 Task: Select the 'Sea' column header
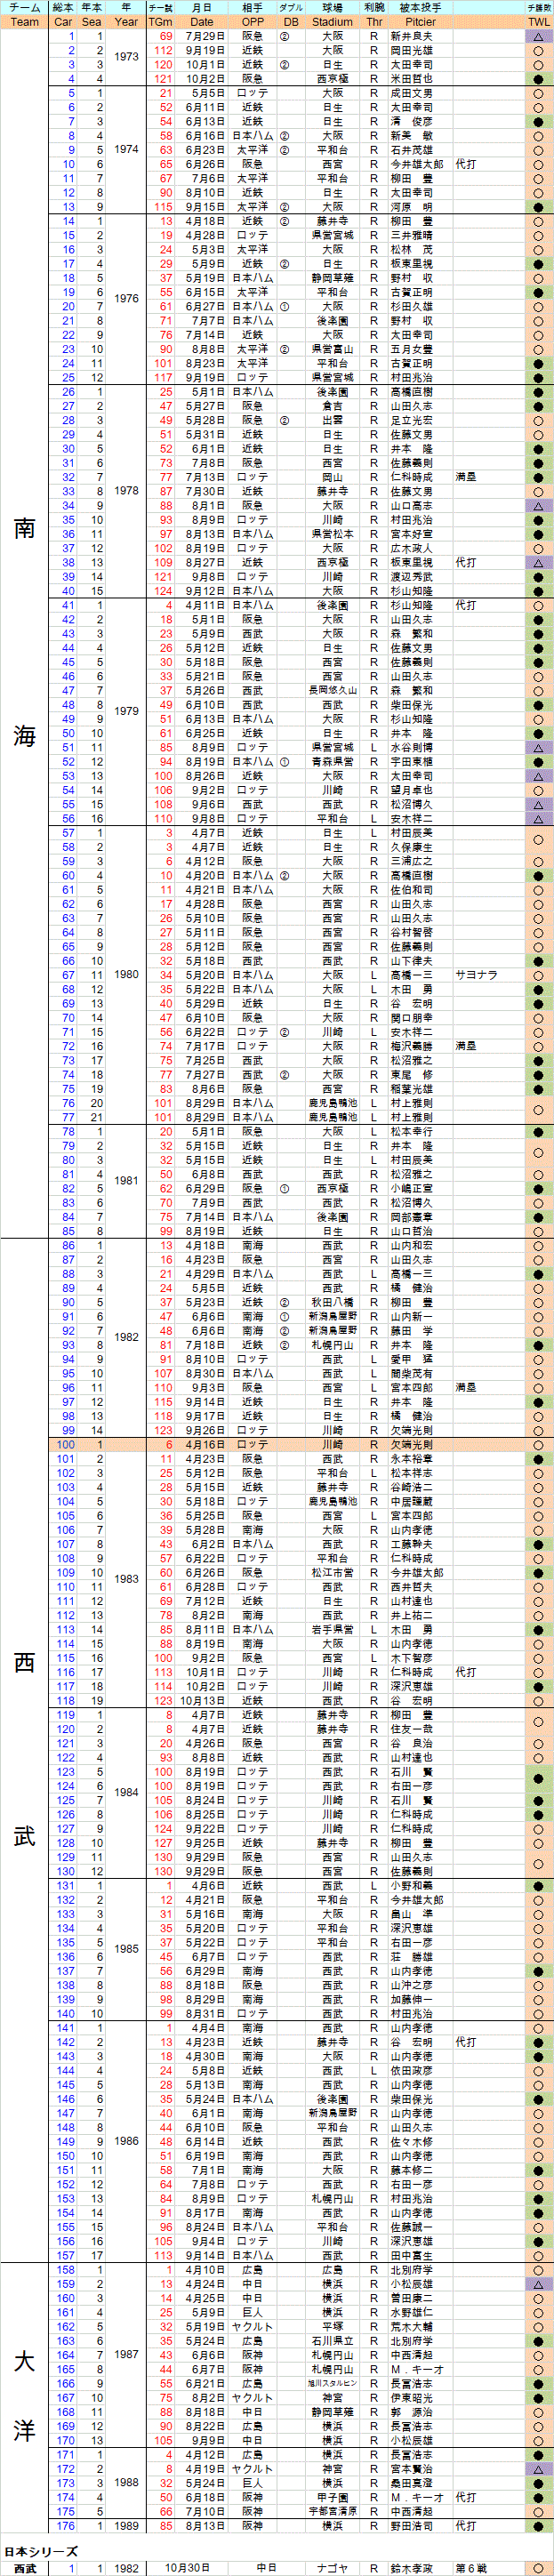[92, 22]
